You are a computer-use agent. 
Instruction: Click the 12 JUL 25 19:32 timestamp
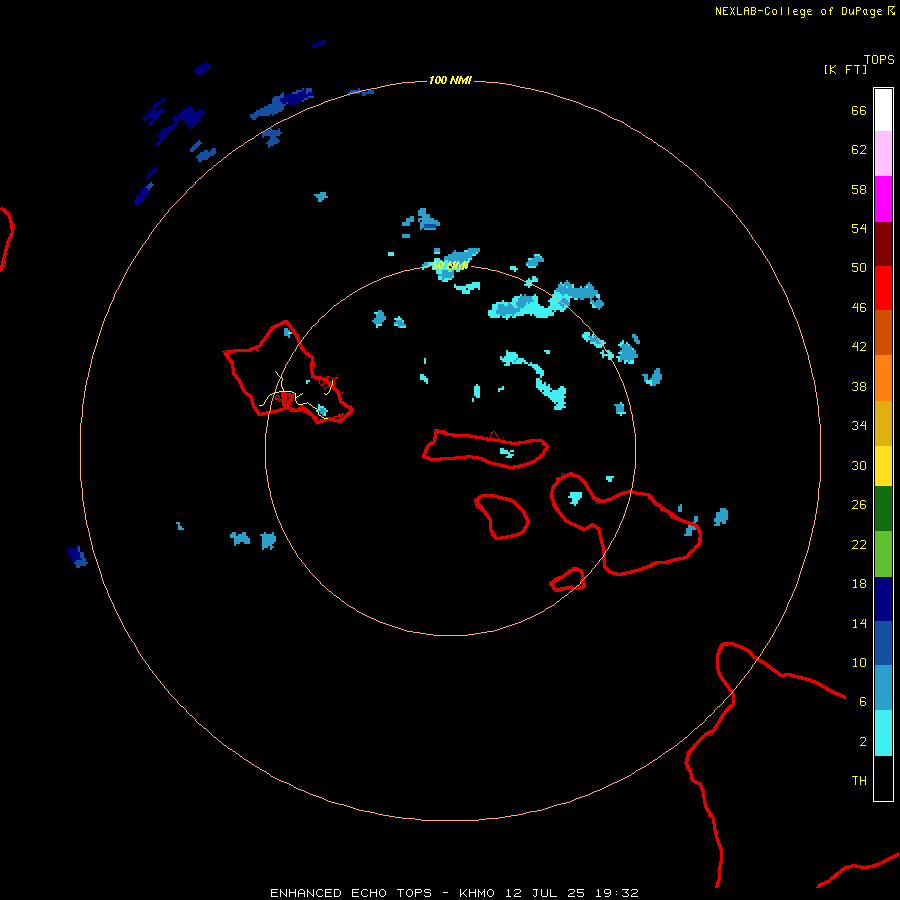[572, 893]
